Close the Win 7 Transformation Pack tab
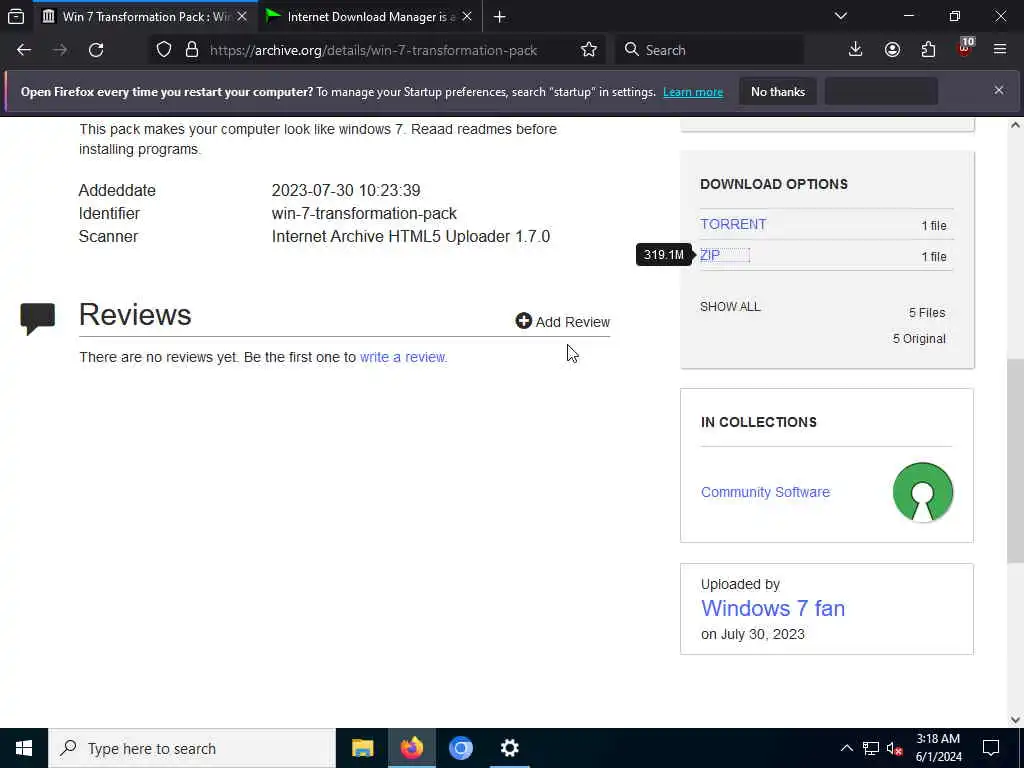 pos(242,16)
